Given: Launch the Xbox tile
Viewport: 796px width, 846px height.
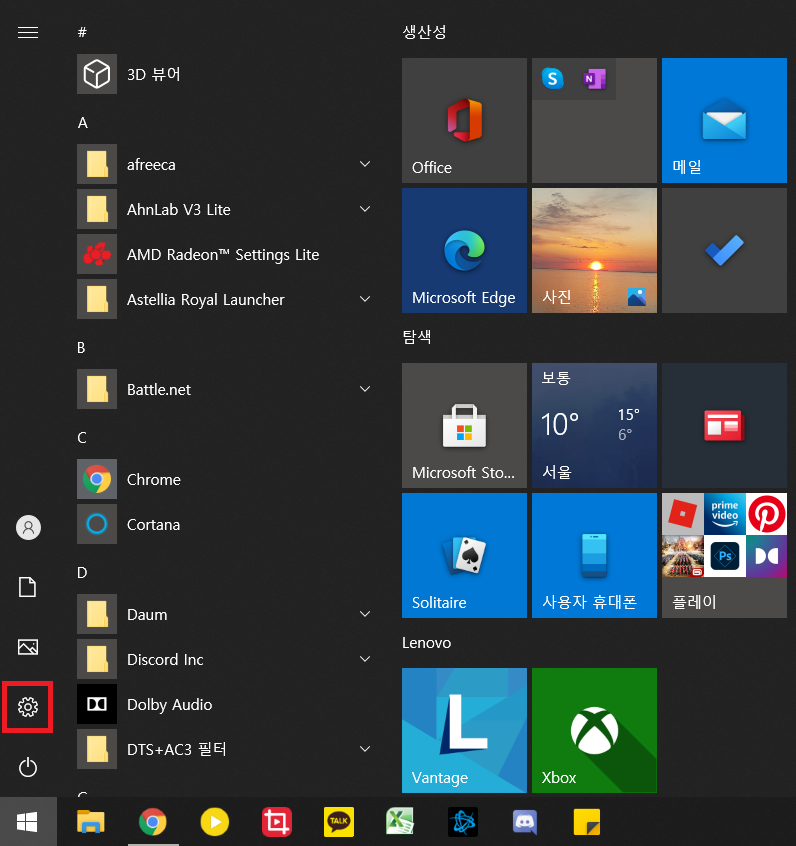Looking at the screenshot, I should pos(594,731).
